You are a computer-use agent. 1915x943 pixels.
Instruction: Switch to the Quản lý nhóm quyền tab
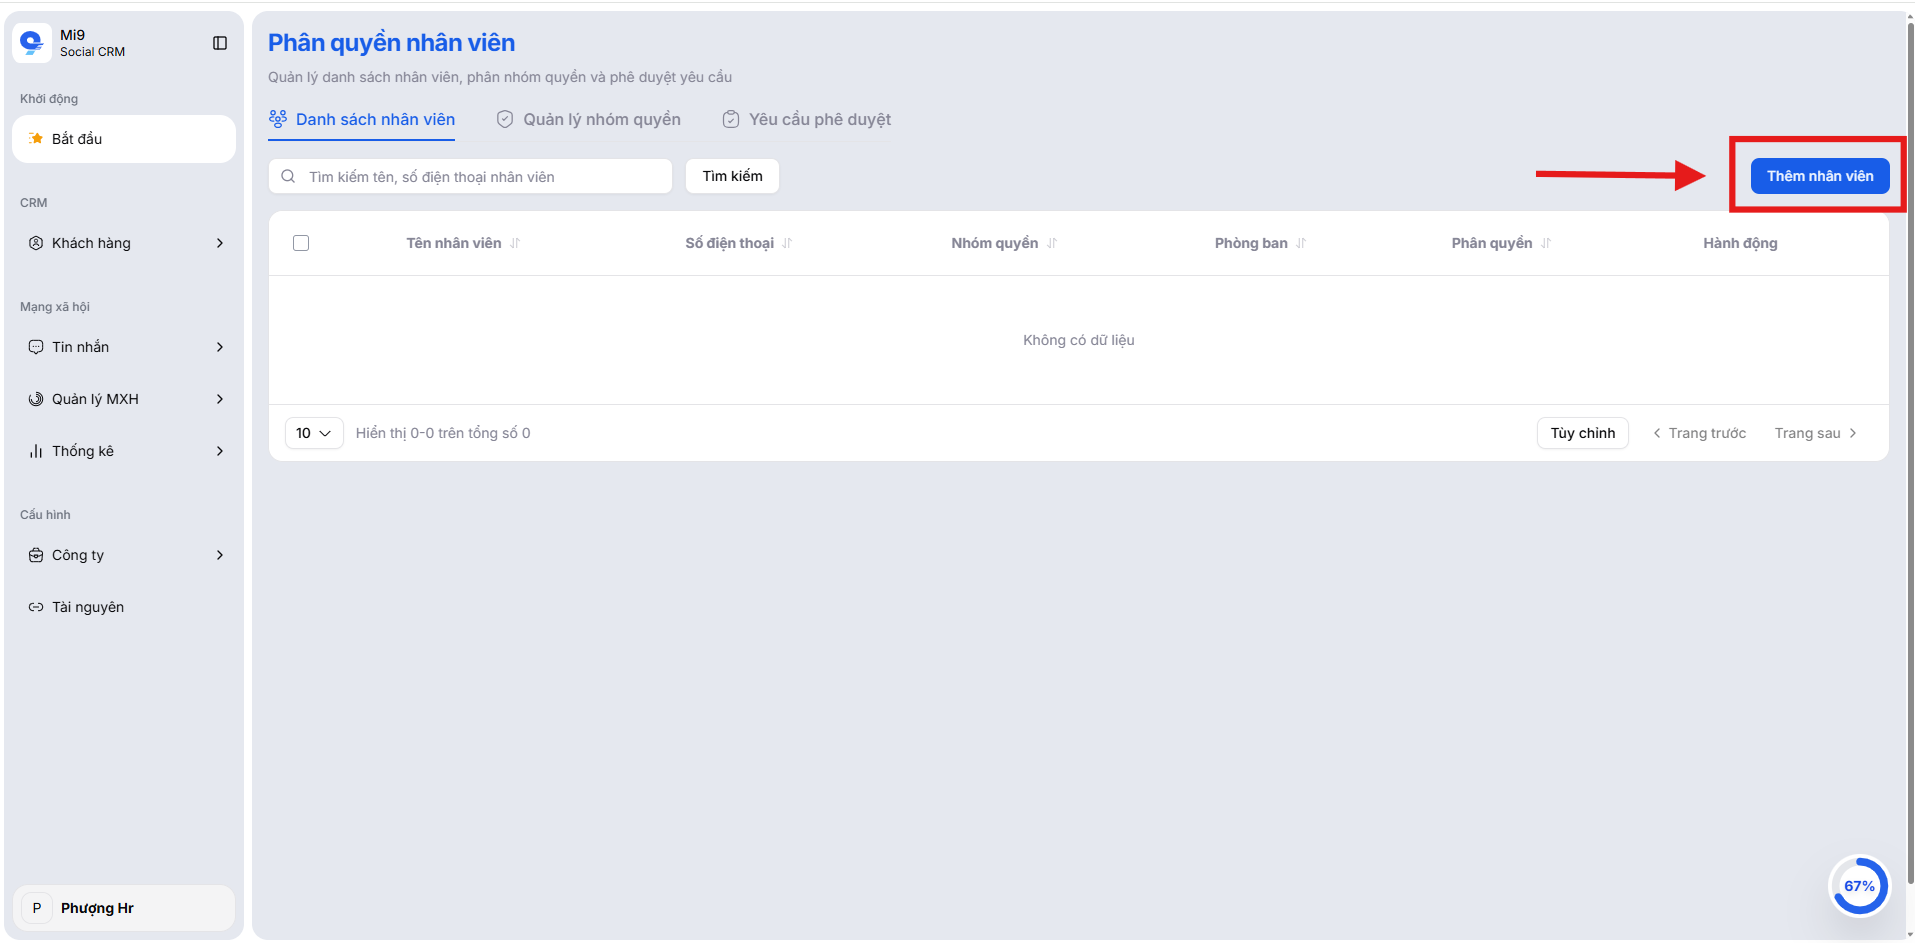[589, 119]
